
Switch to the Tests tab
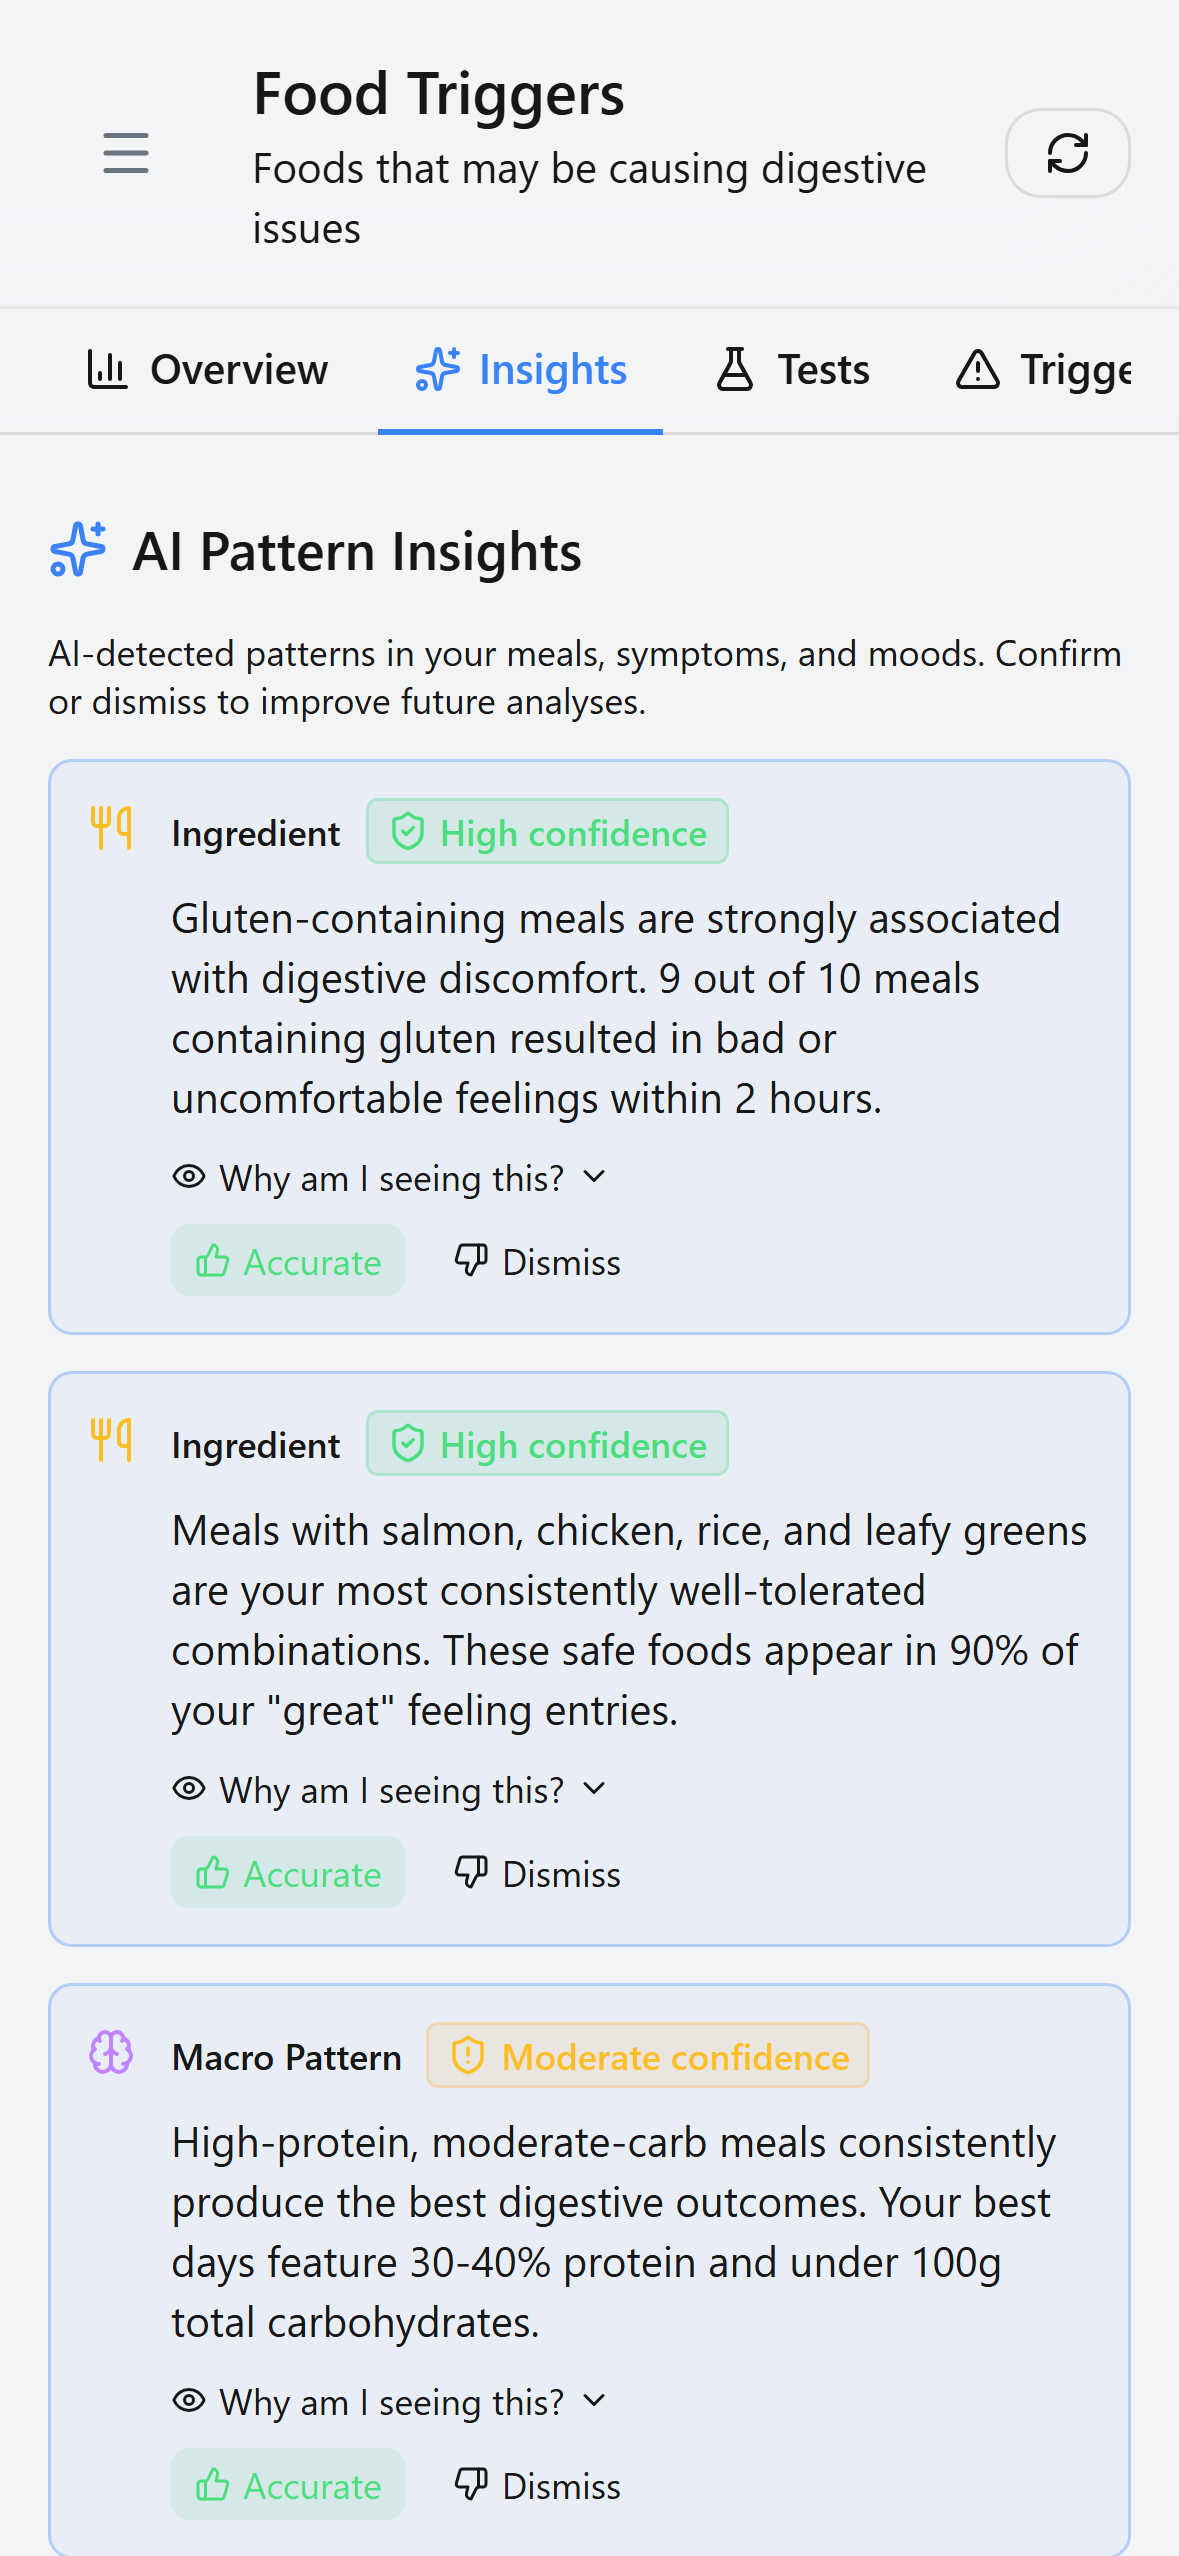click(793, 370)
